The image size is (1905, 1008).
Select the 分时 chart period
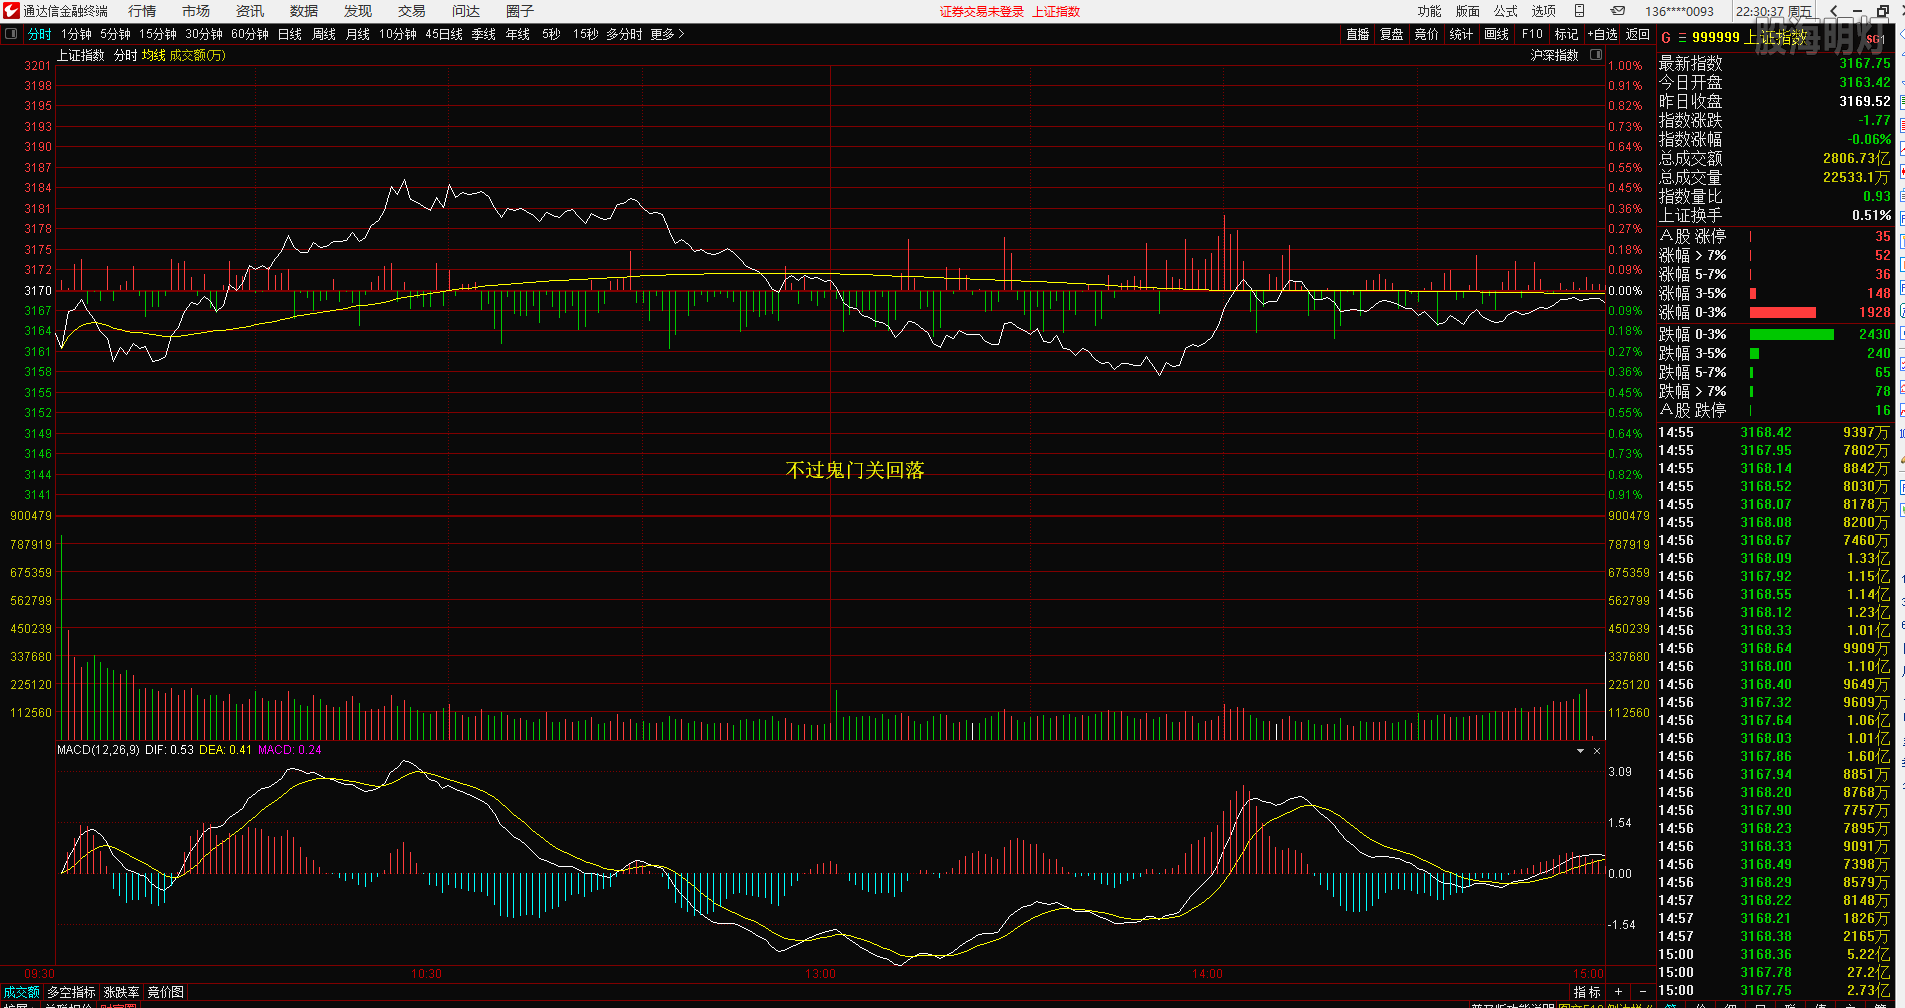(40, 34)
